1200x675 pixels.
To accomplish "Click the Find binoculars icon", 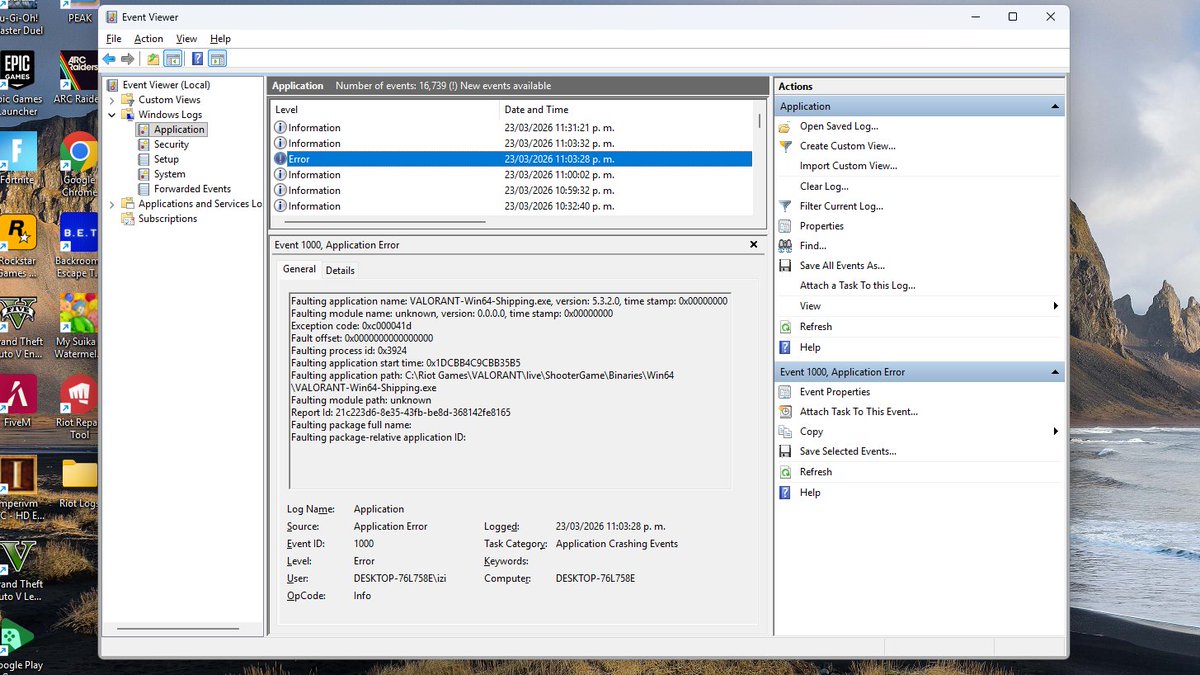I will click(785, 245).
